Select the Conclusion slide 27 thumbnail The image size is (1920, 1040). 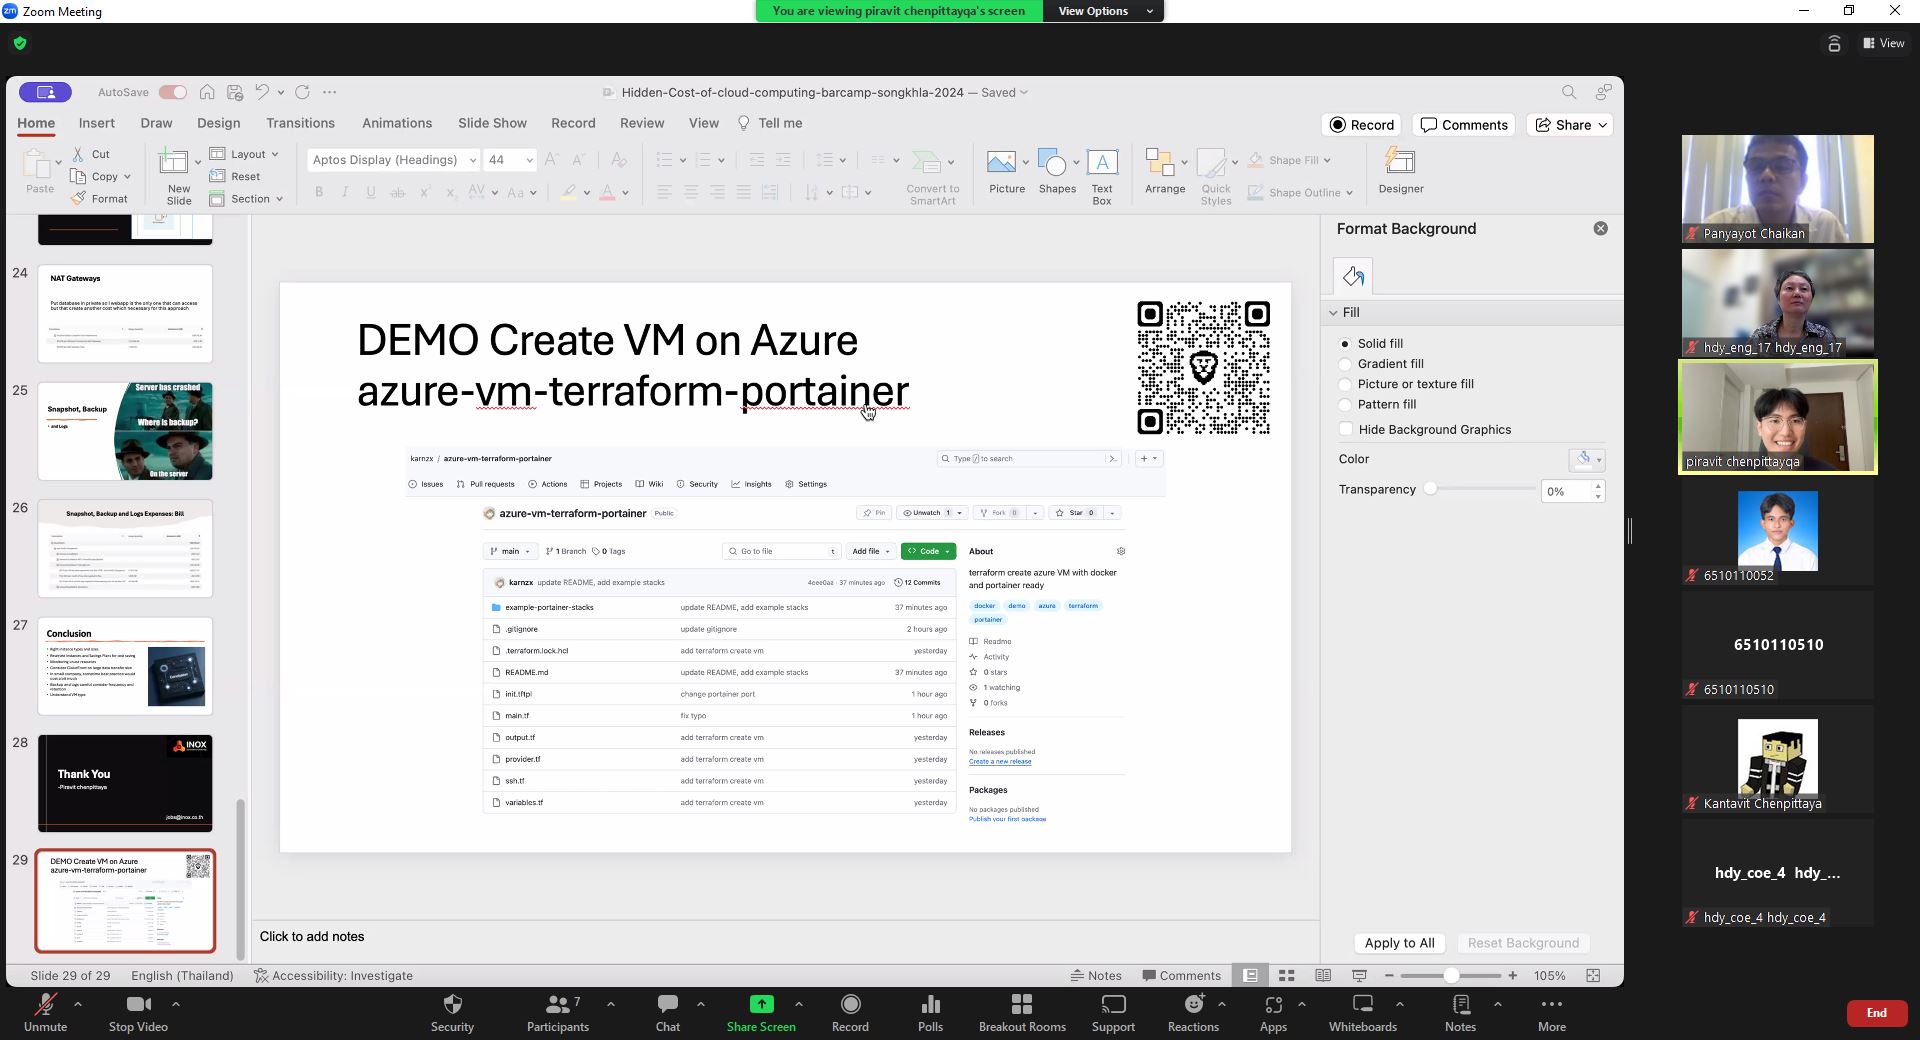click(125, 666)
